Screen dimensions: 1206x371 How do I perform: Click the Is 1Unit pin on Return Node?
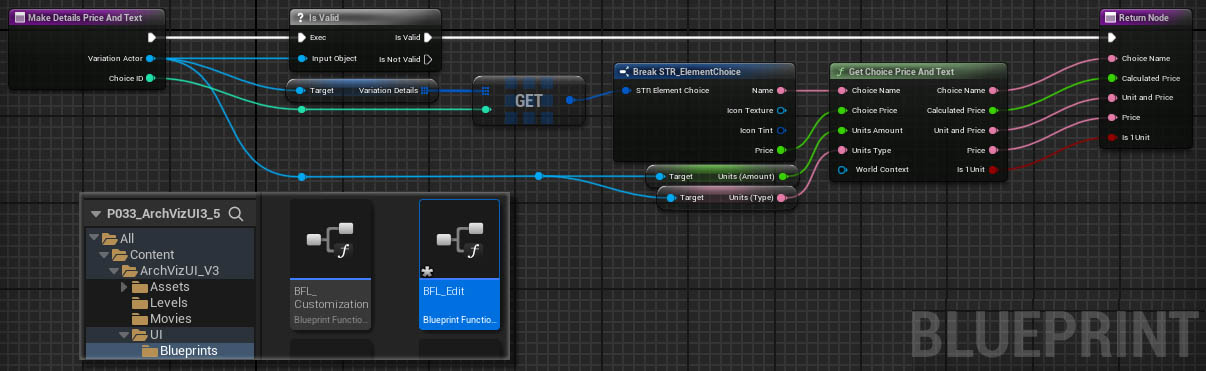tap(1112, 137)
